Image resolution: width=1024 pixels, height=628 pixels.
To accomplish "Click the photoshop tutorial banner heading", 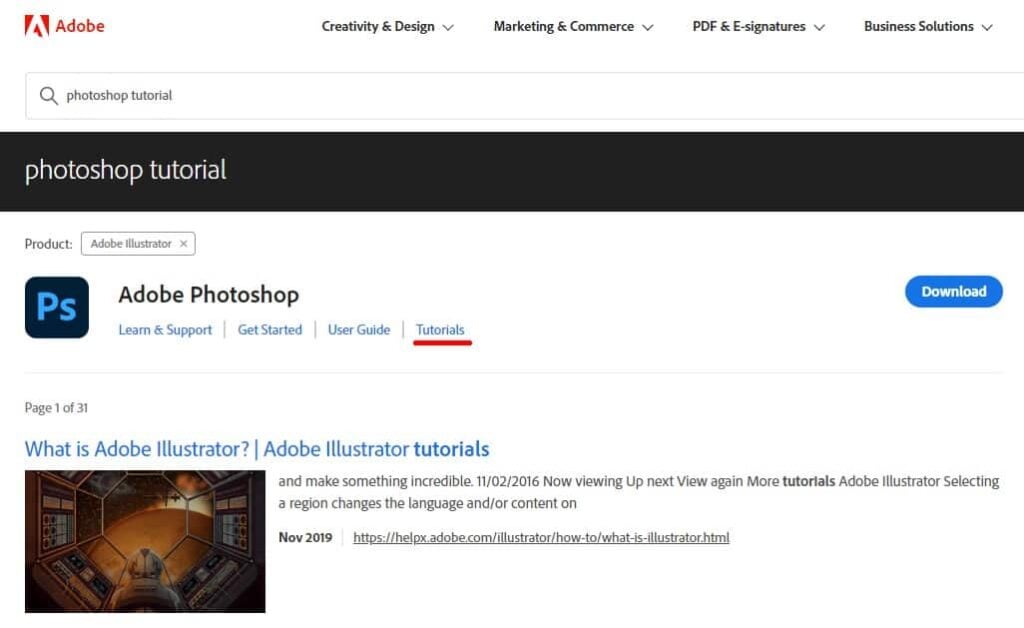I will pos(125,170).
